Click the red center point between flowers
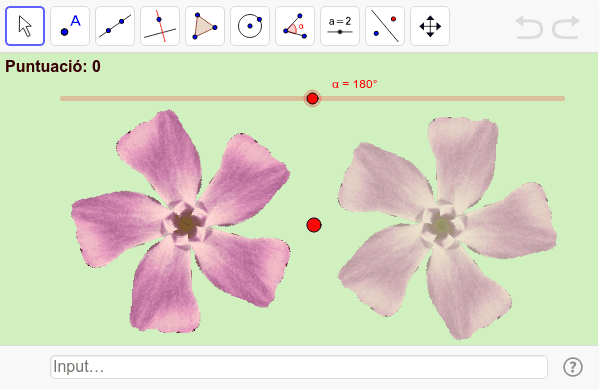The height and width of the screenshot is (390, 600). pos(314,225)
